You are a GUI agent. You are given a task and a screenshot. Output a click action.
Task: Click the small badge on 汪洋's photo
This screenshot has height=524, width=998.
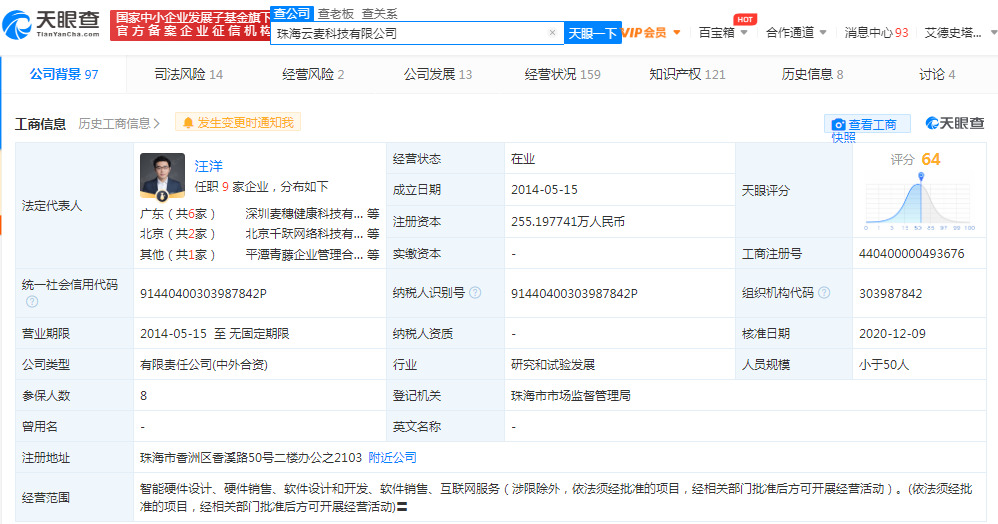coord(162,196)
